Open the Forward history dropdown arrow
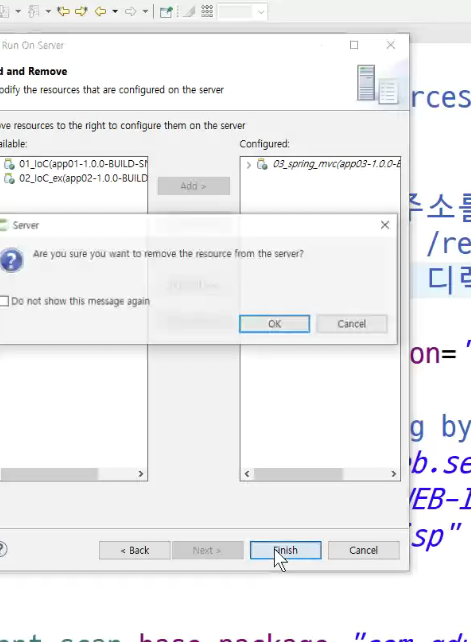 coord(145,11)
